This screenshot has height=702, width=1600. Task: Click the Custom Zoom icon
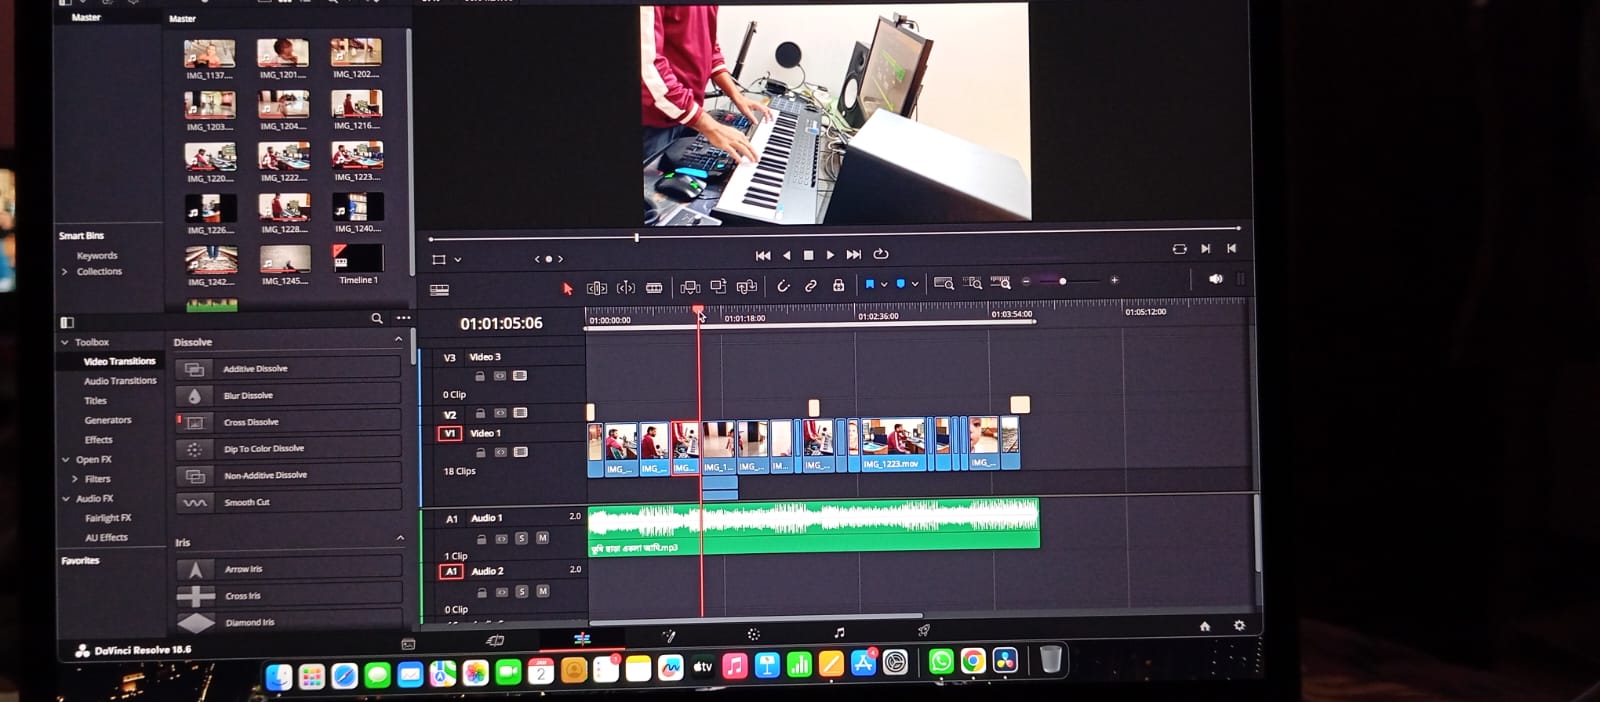pos(1000,283)
